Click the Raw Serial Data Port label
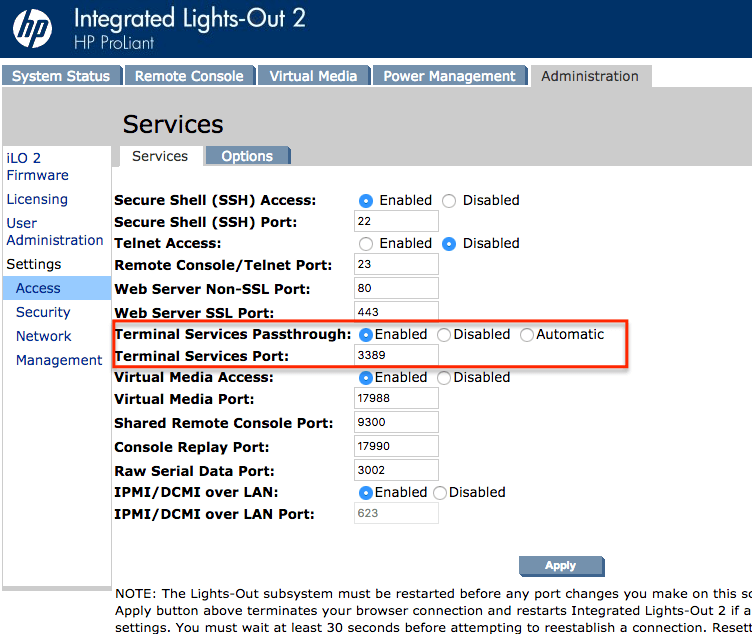This screenshot has width=752, height=634. pos(194,471)
